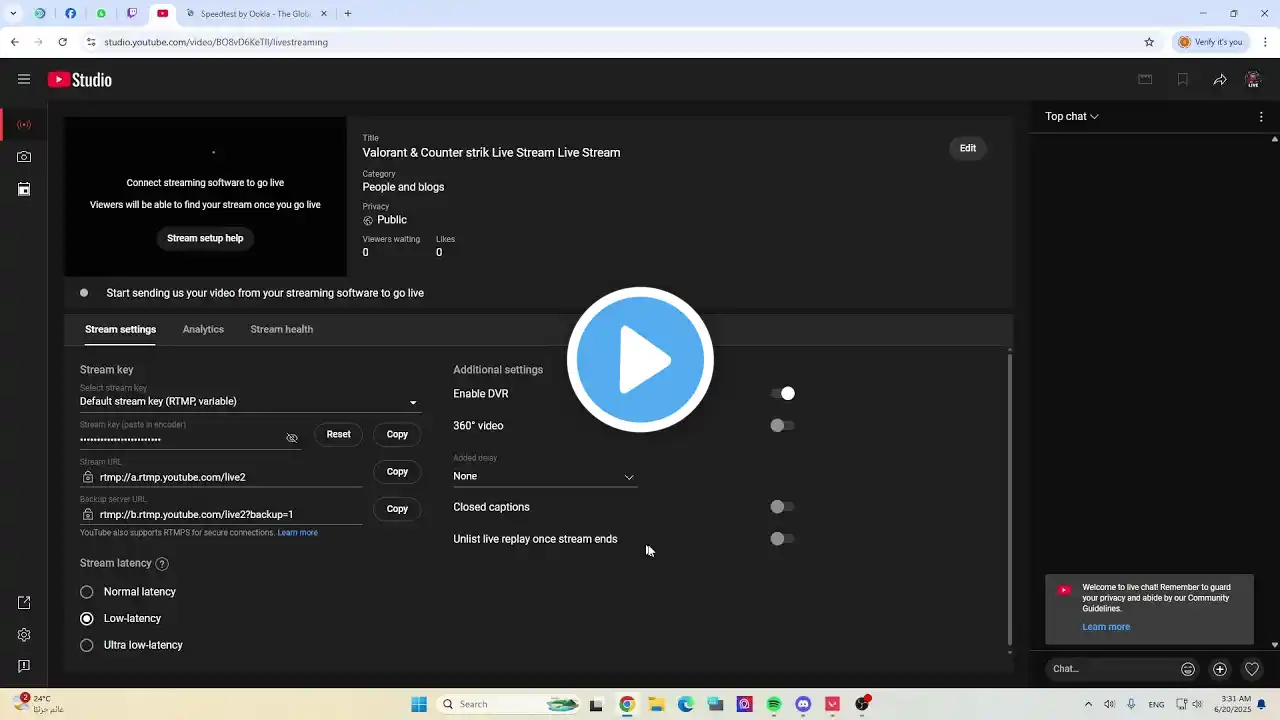The image size is (1280, 720).
Task: Open browser tab search dropdown arrow
Action: 13,14
